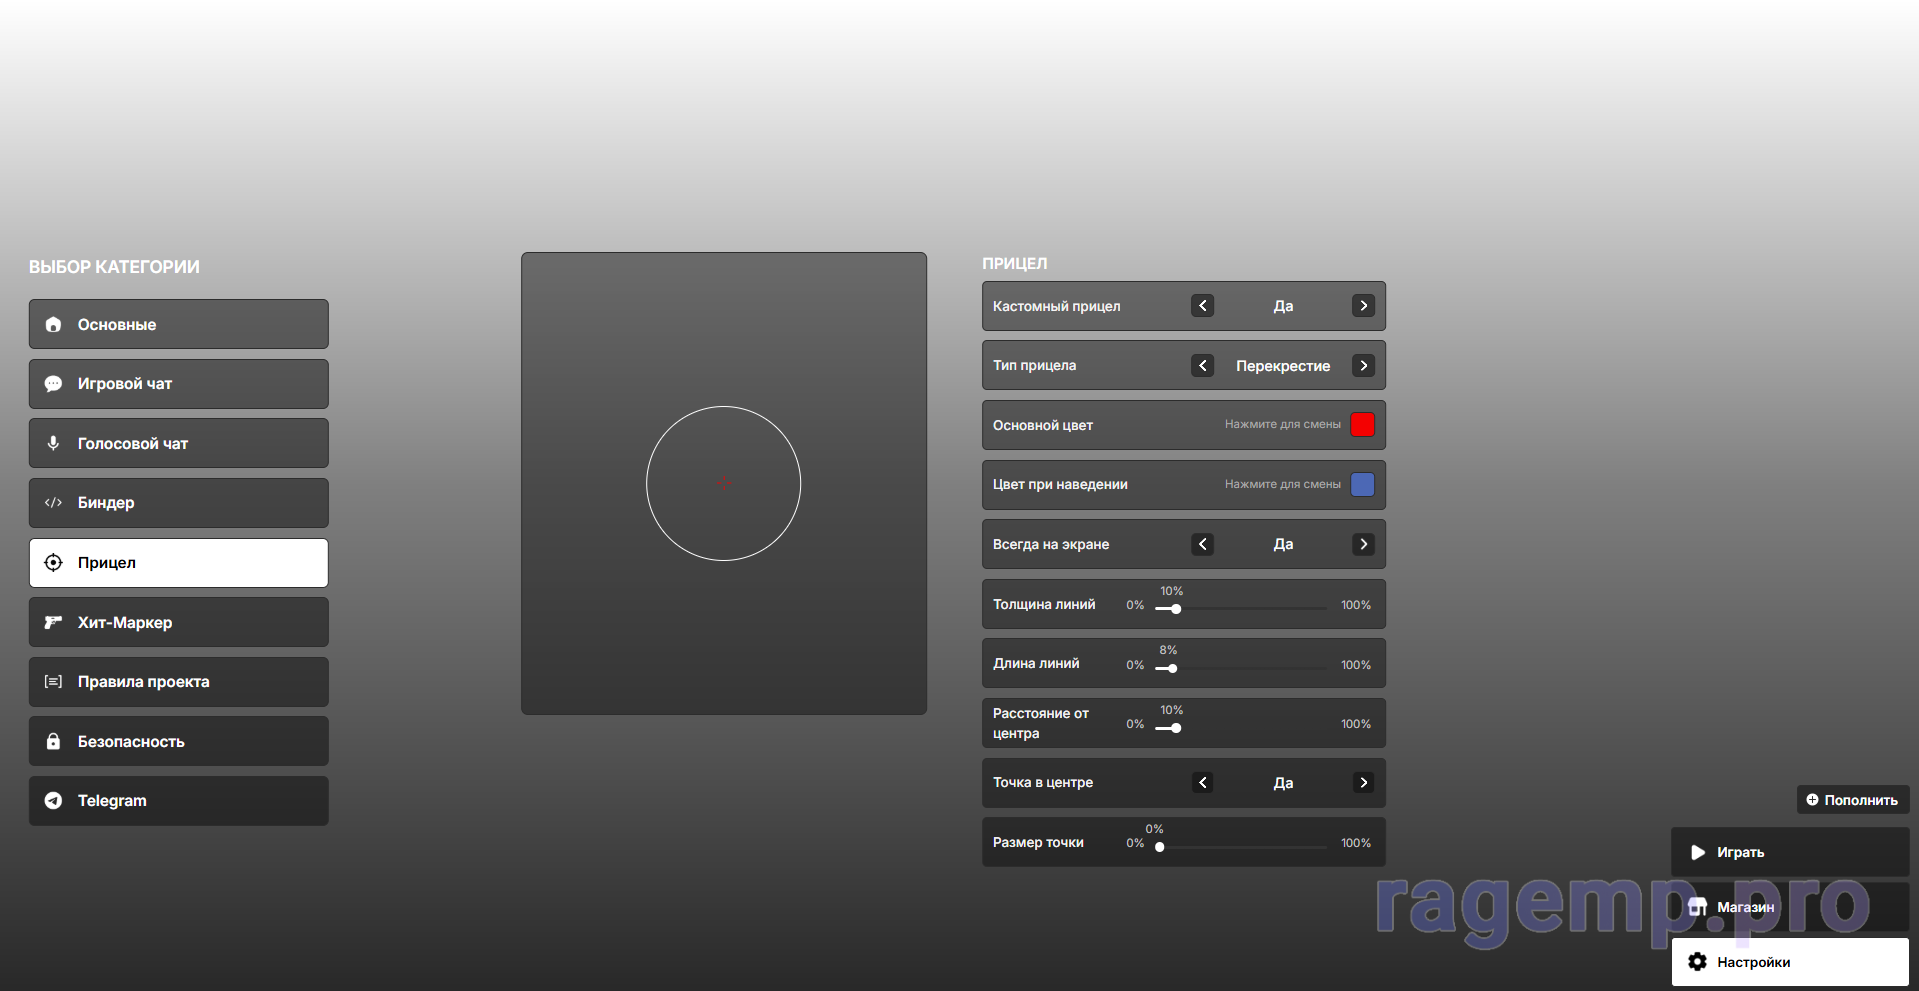Click the speech bubble icon for Игровой чат

54,384
